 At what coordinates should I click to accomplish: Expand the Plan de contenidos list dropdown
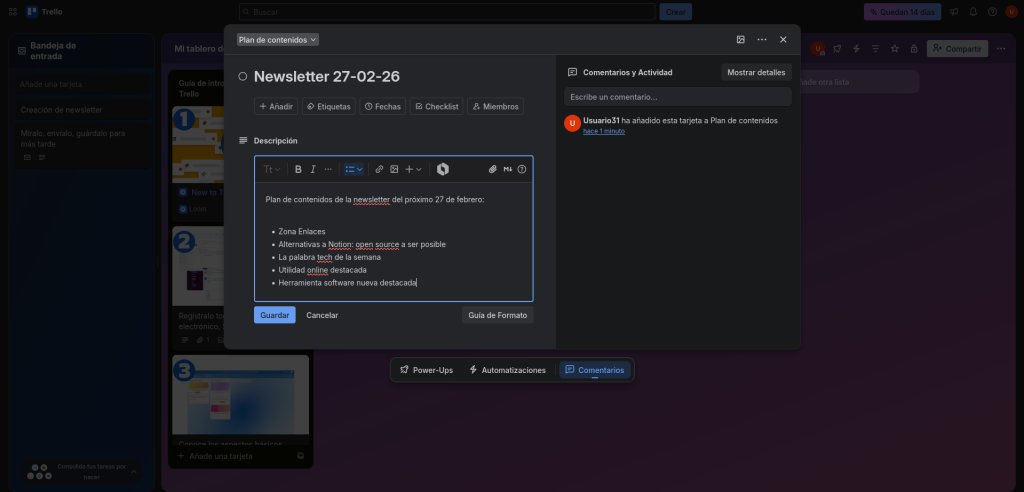(278, 40)
